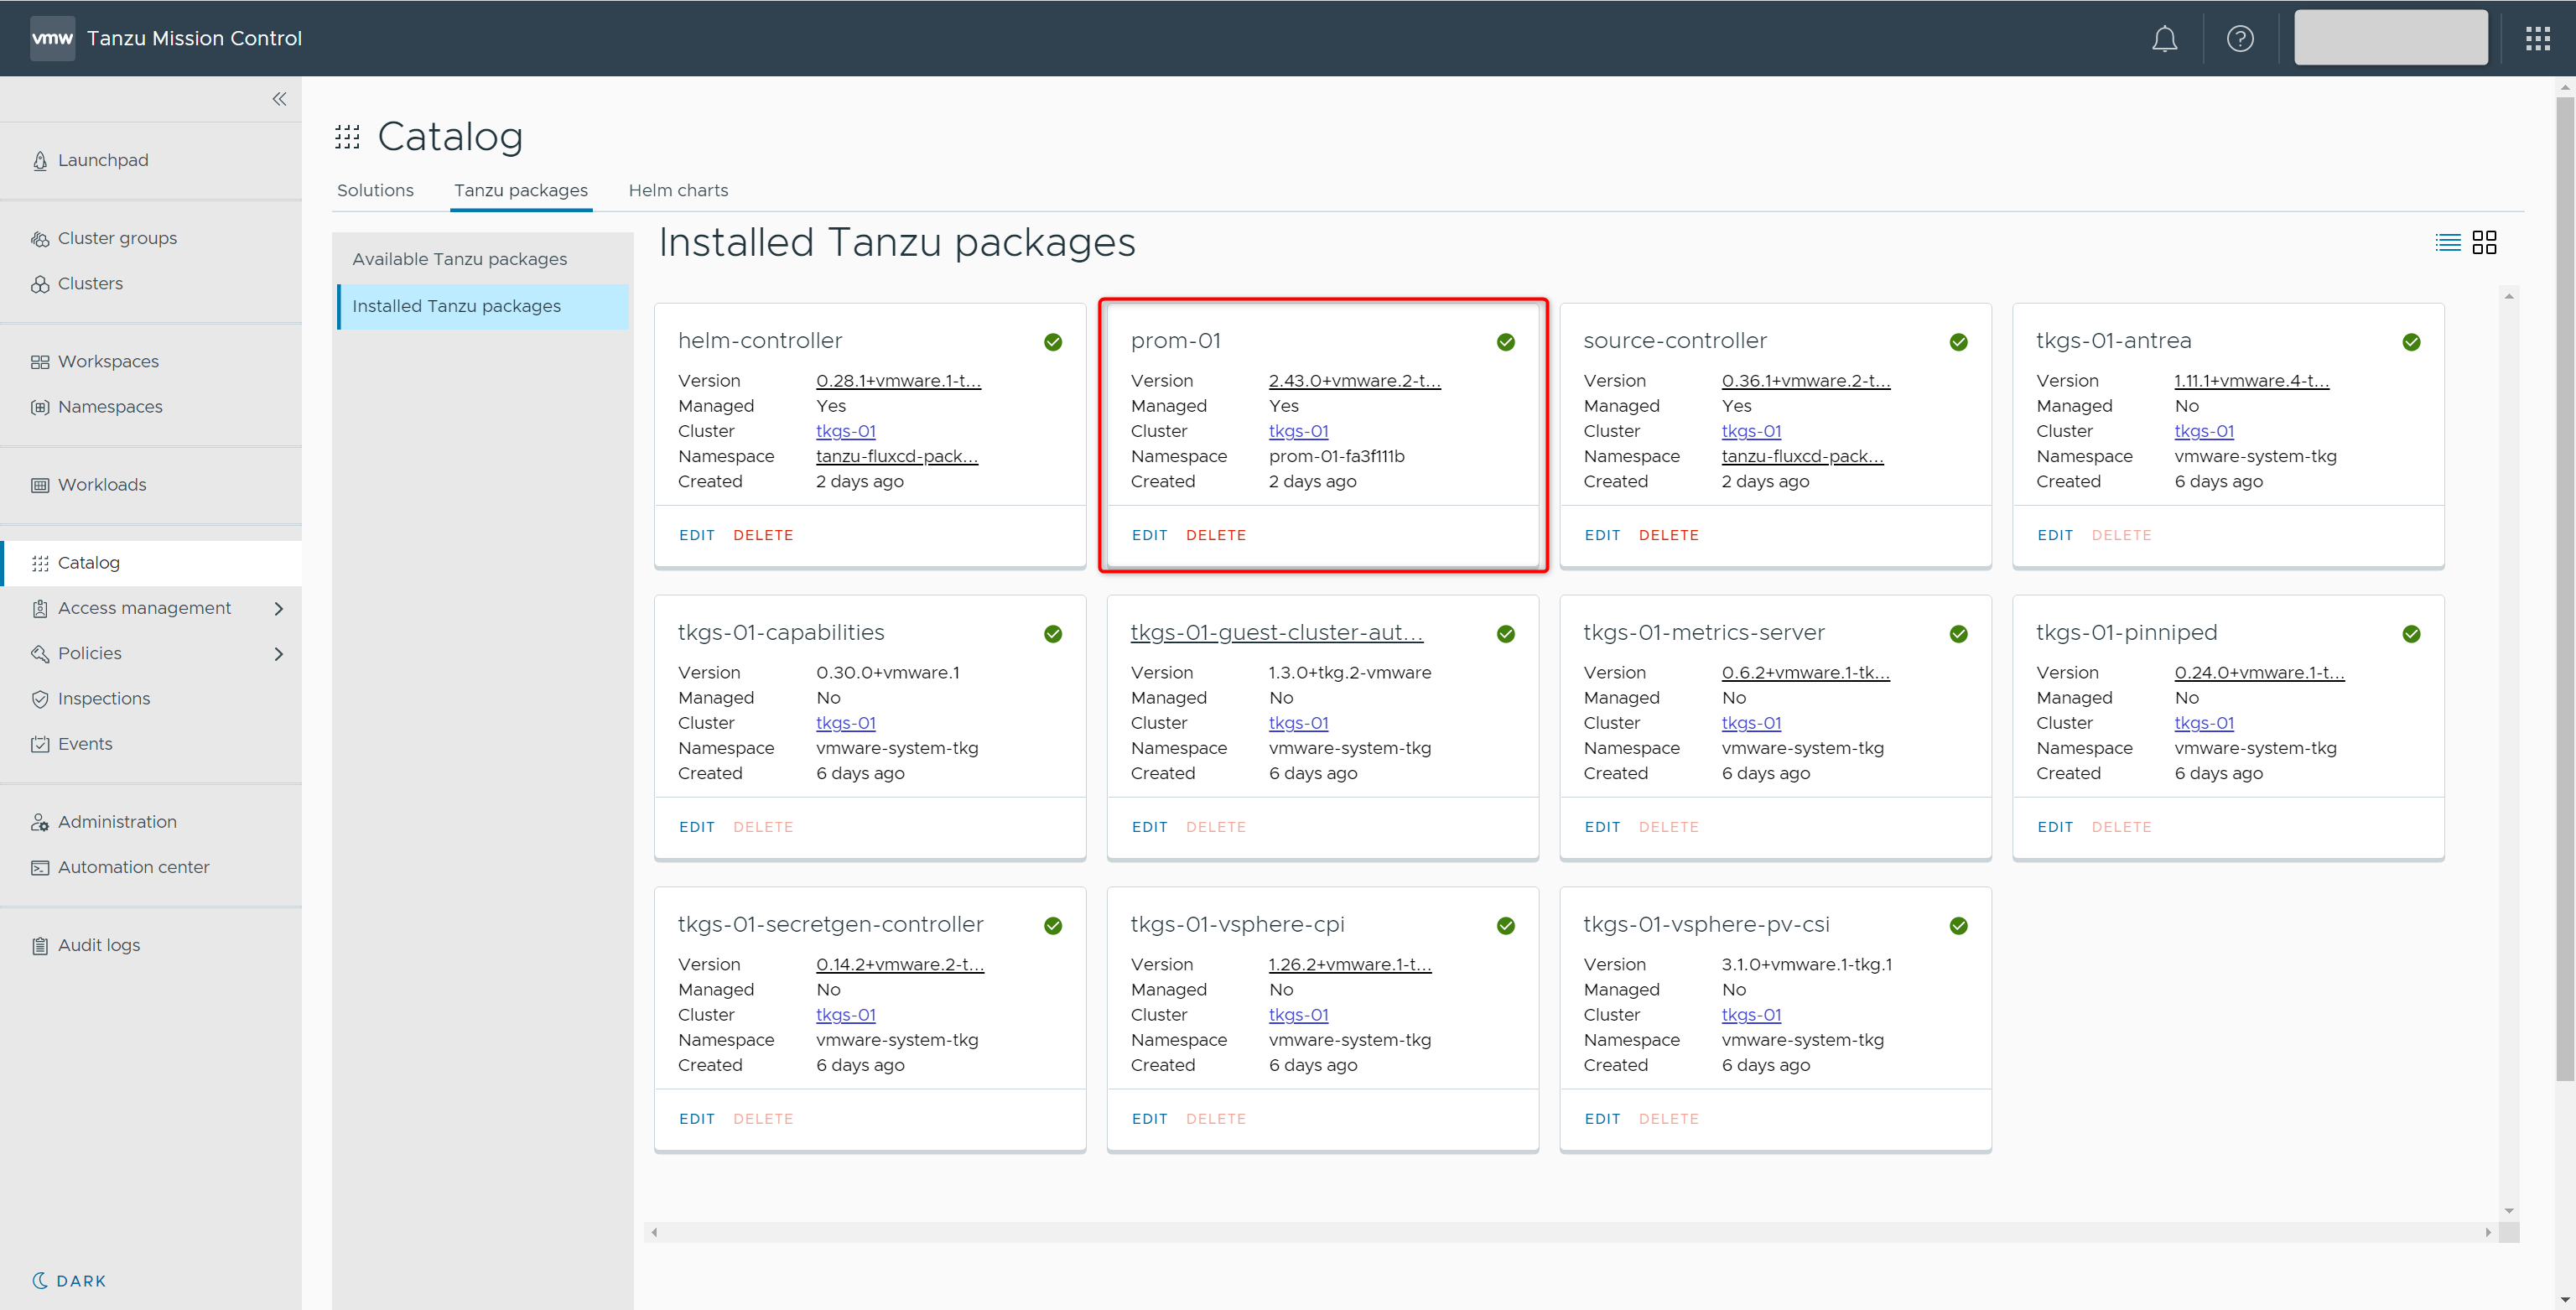Viewport: 2576px width, 1310px height.
Task: Click the Inspections shield icon
Action: 40,699
